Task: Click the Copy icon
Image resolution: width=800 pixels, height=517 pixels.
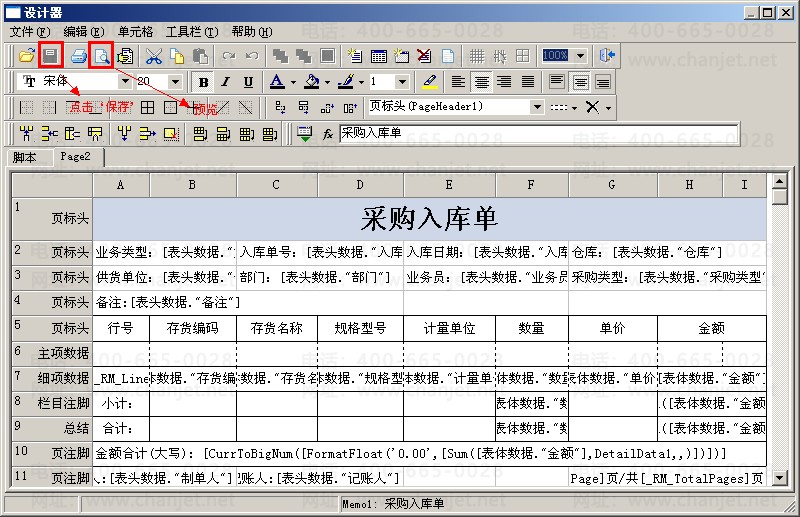Action: point(177,55)
